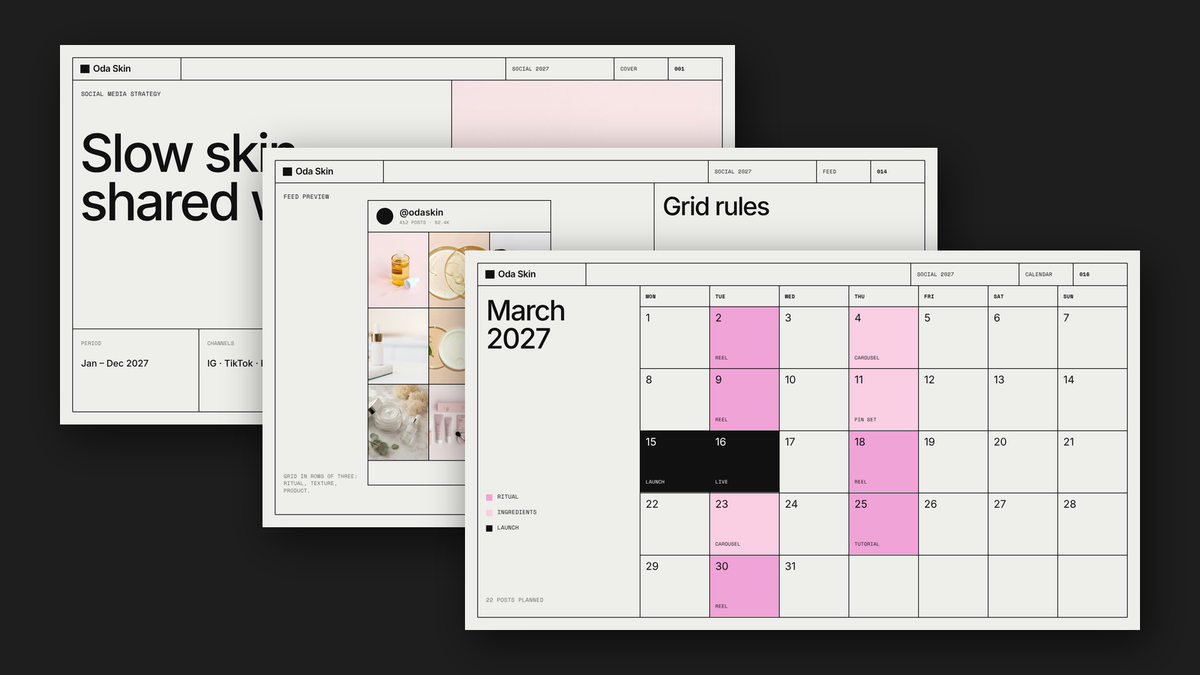This screenshot has width=1200, height=675.
Task: Click the "CALENDAR" header label
Action: tap(1038, 274)
